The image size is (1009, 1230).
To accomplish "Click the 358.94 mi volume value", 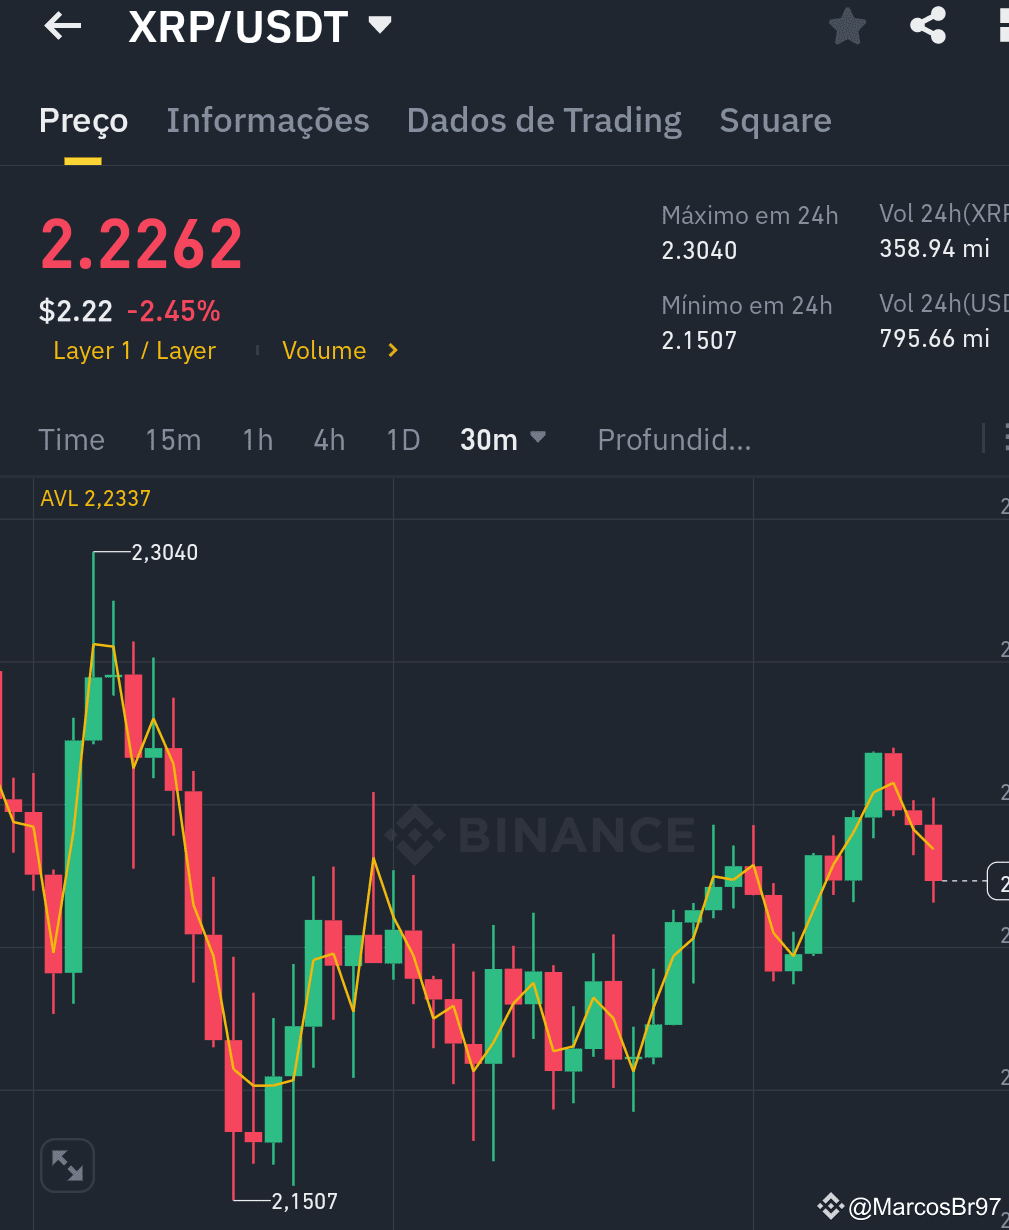I will click(x=934, y=248).
